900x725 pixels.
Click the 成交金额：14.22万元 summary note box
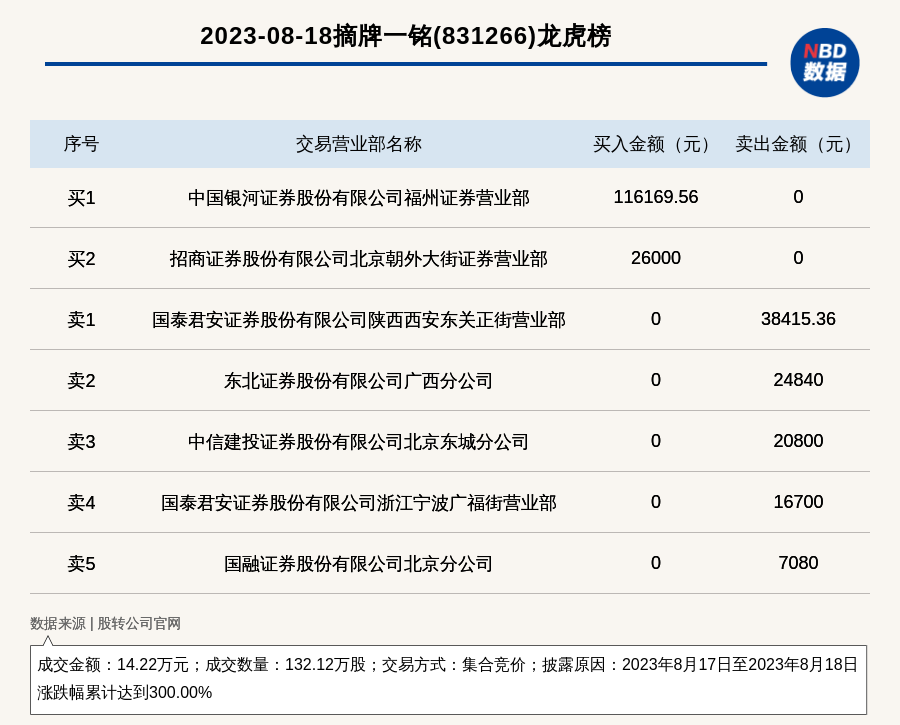(448, 680)
